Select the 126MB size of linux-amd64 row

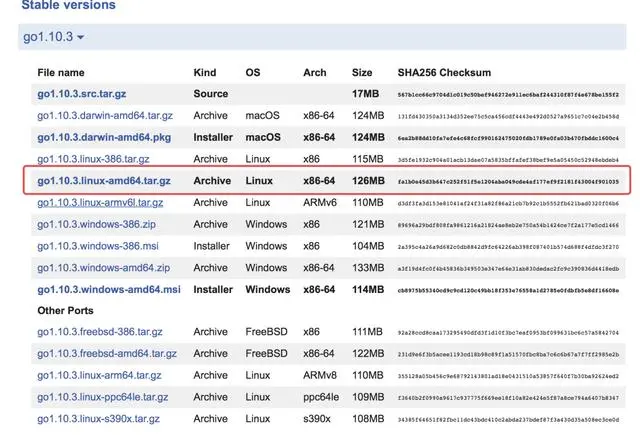368,181
